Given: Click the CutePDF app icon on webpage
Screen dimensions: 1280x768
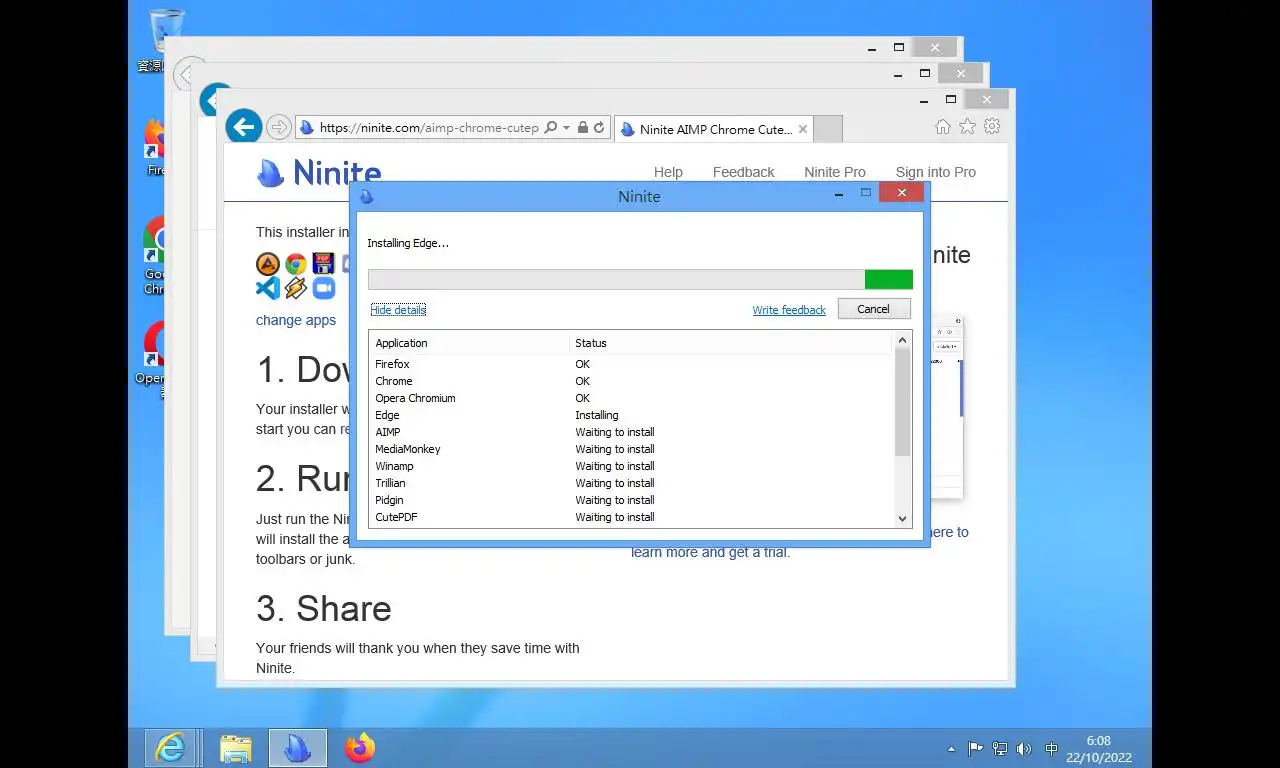Looking at the screenshot, I should (x=323, y=264).
